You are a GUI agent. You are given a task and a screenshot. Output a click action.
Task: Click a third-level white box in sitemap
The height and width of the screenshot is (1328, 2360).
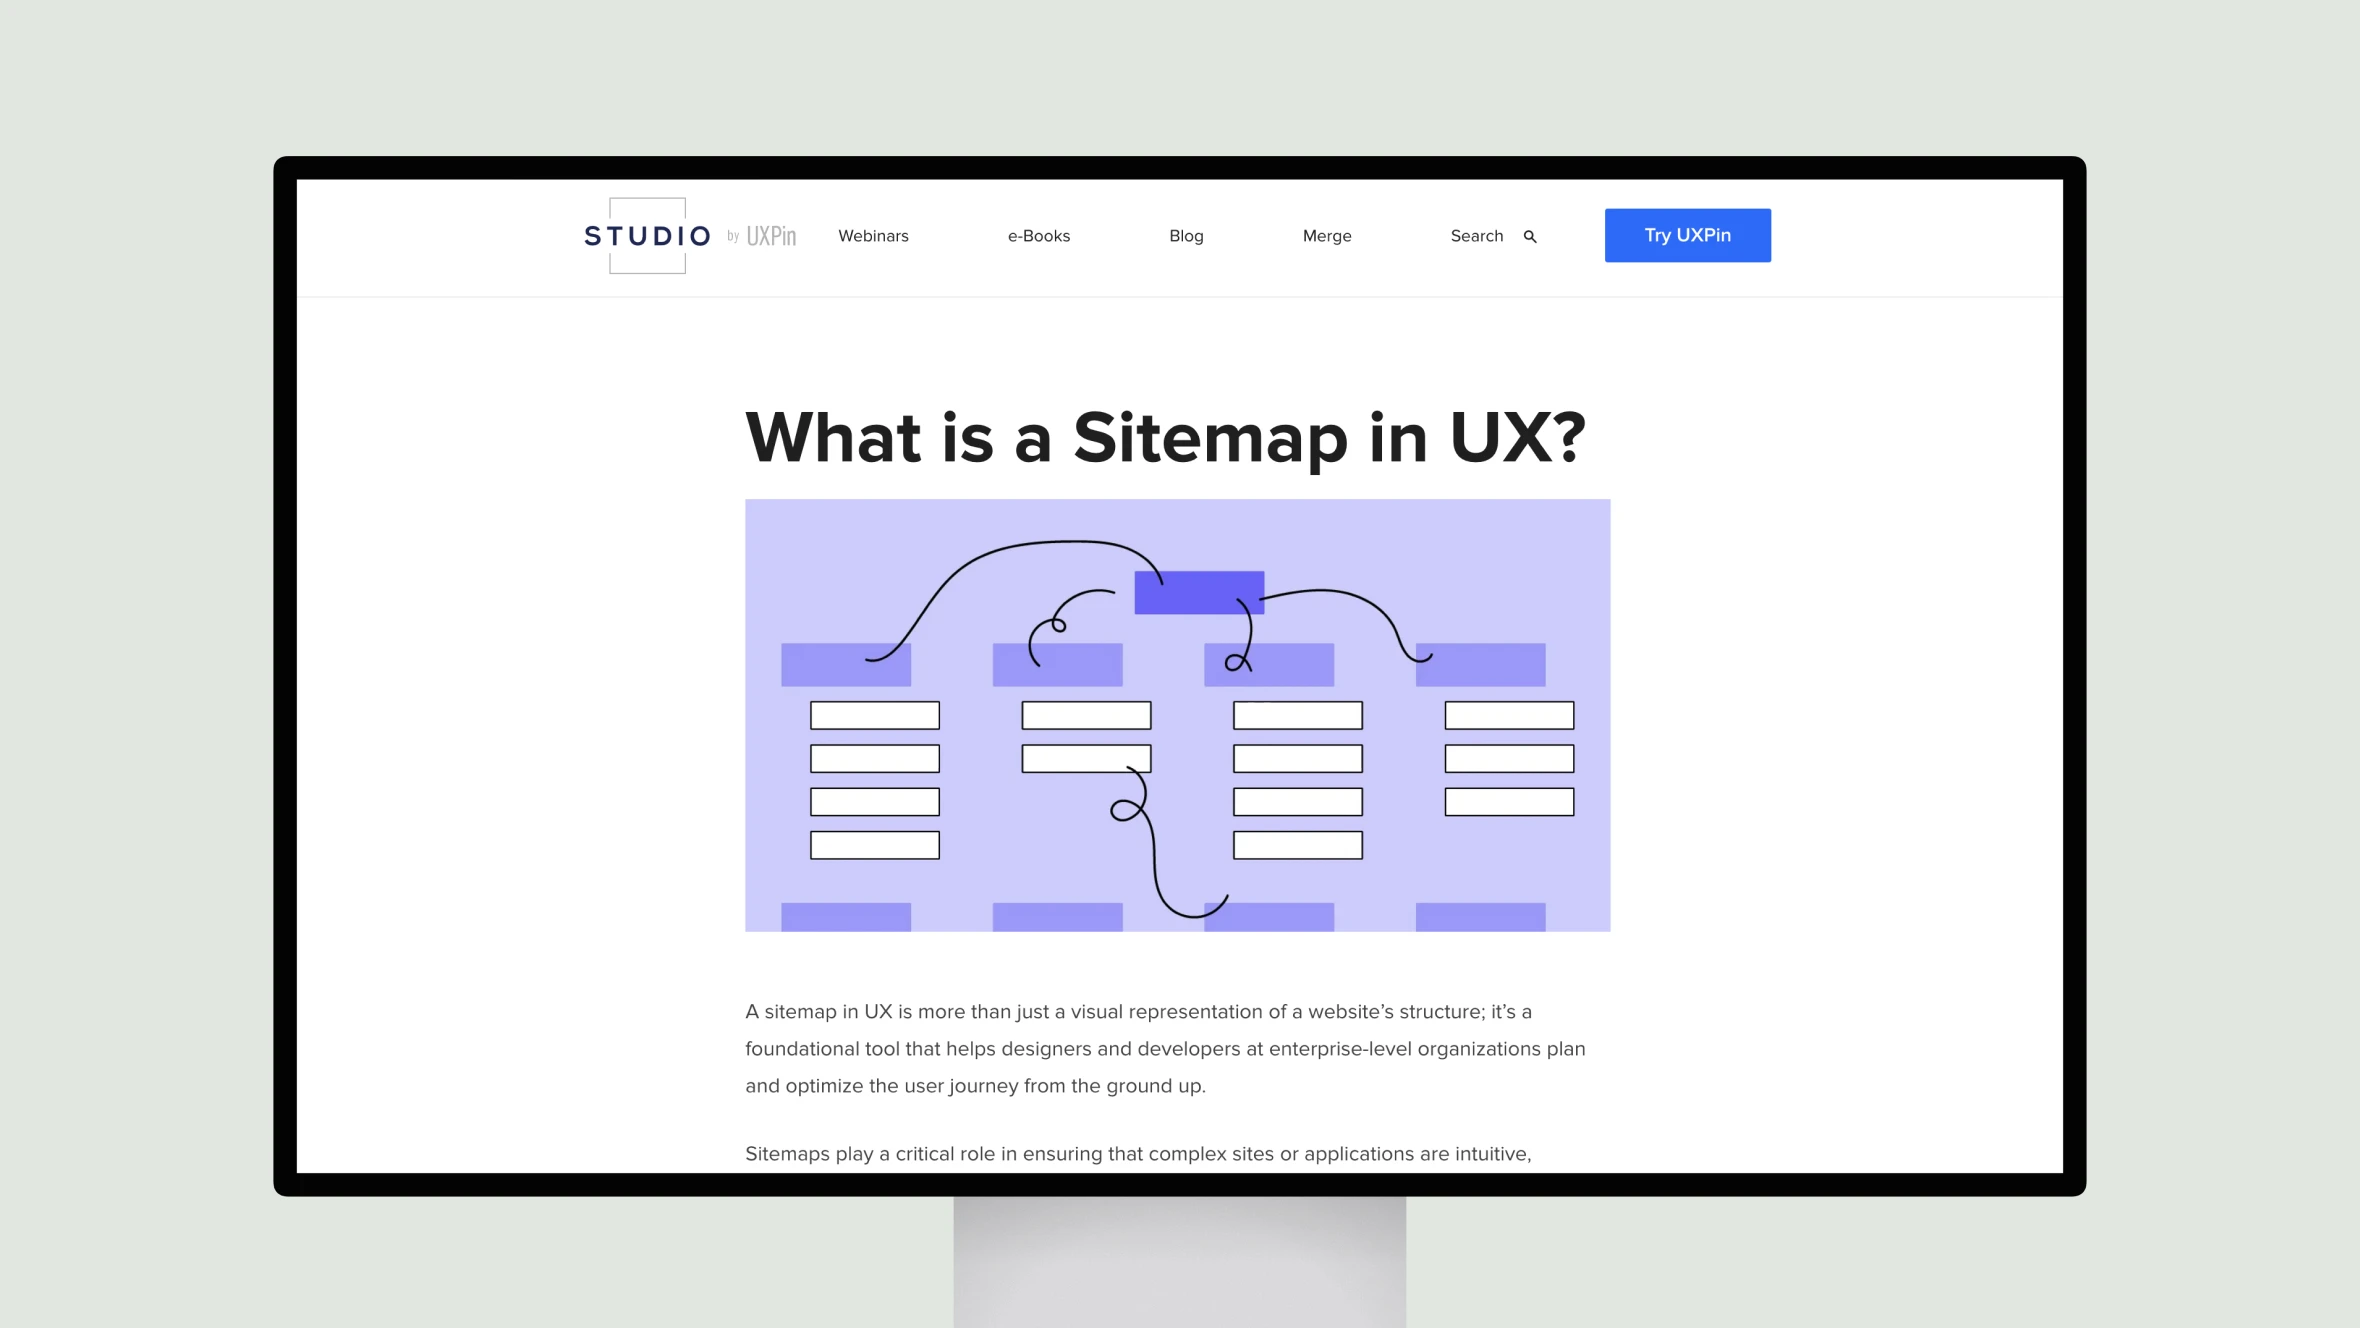pyautogui.click(x=874, y=715)
